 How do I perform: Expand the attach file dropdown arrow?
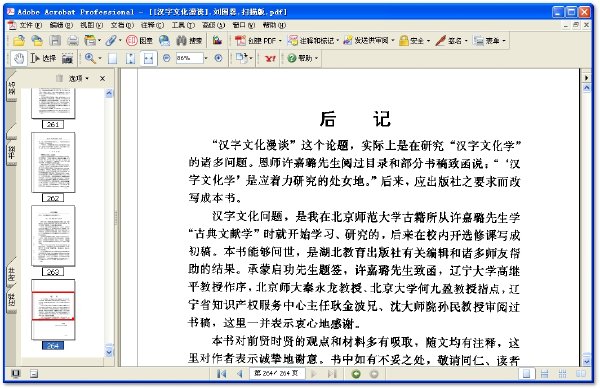click(x=120, y=40)
